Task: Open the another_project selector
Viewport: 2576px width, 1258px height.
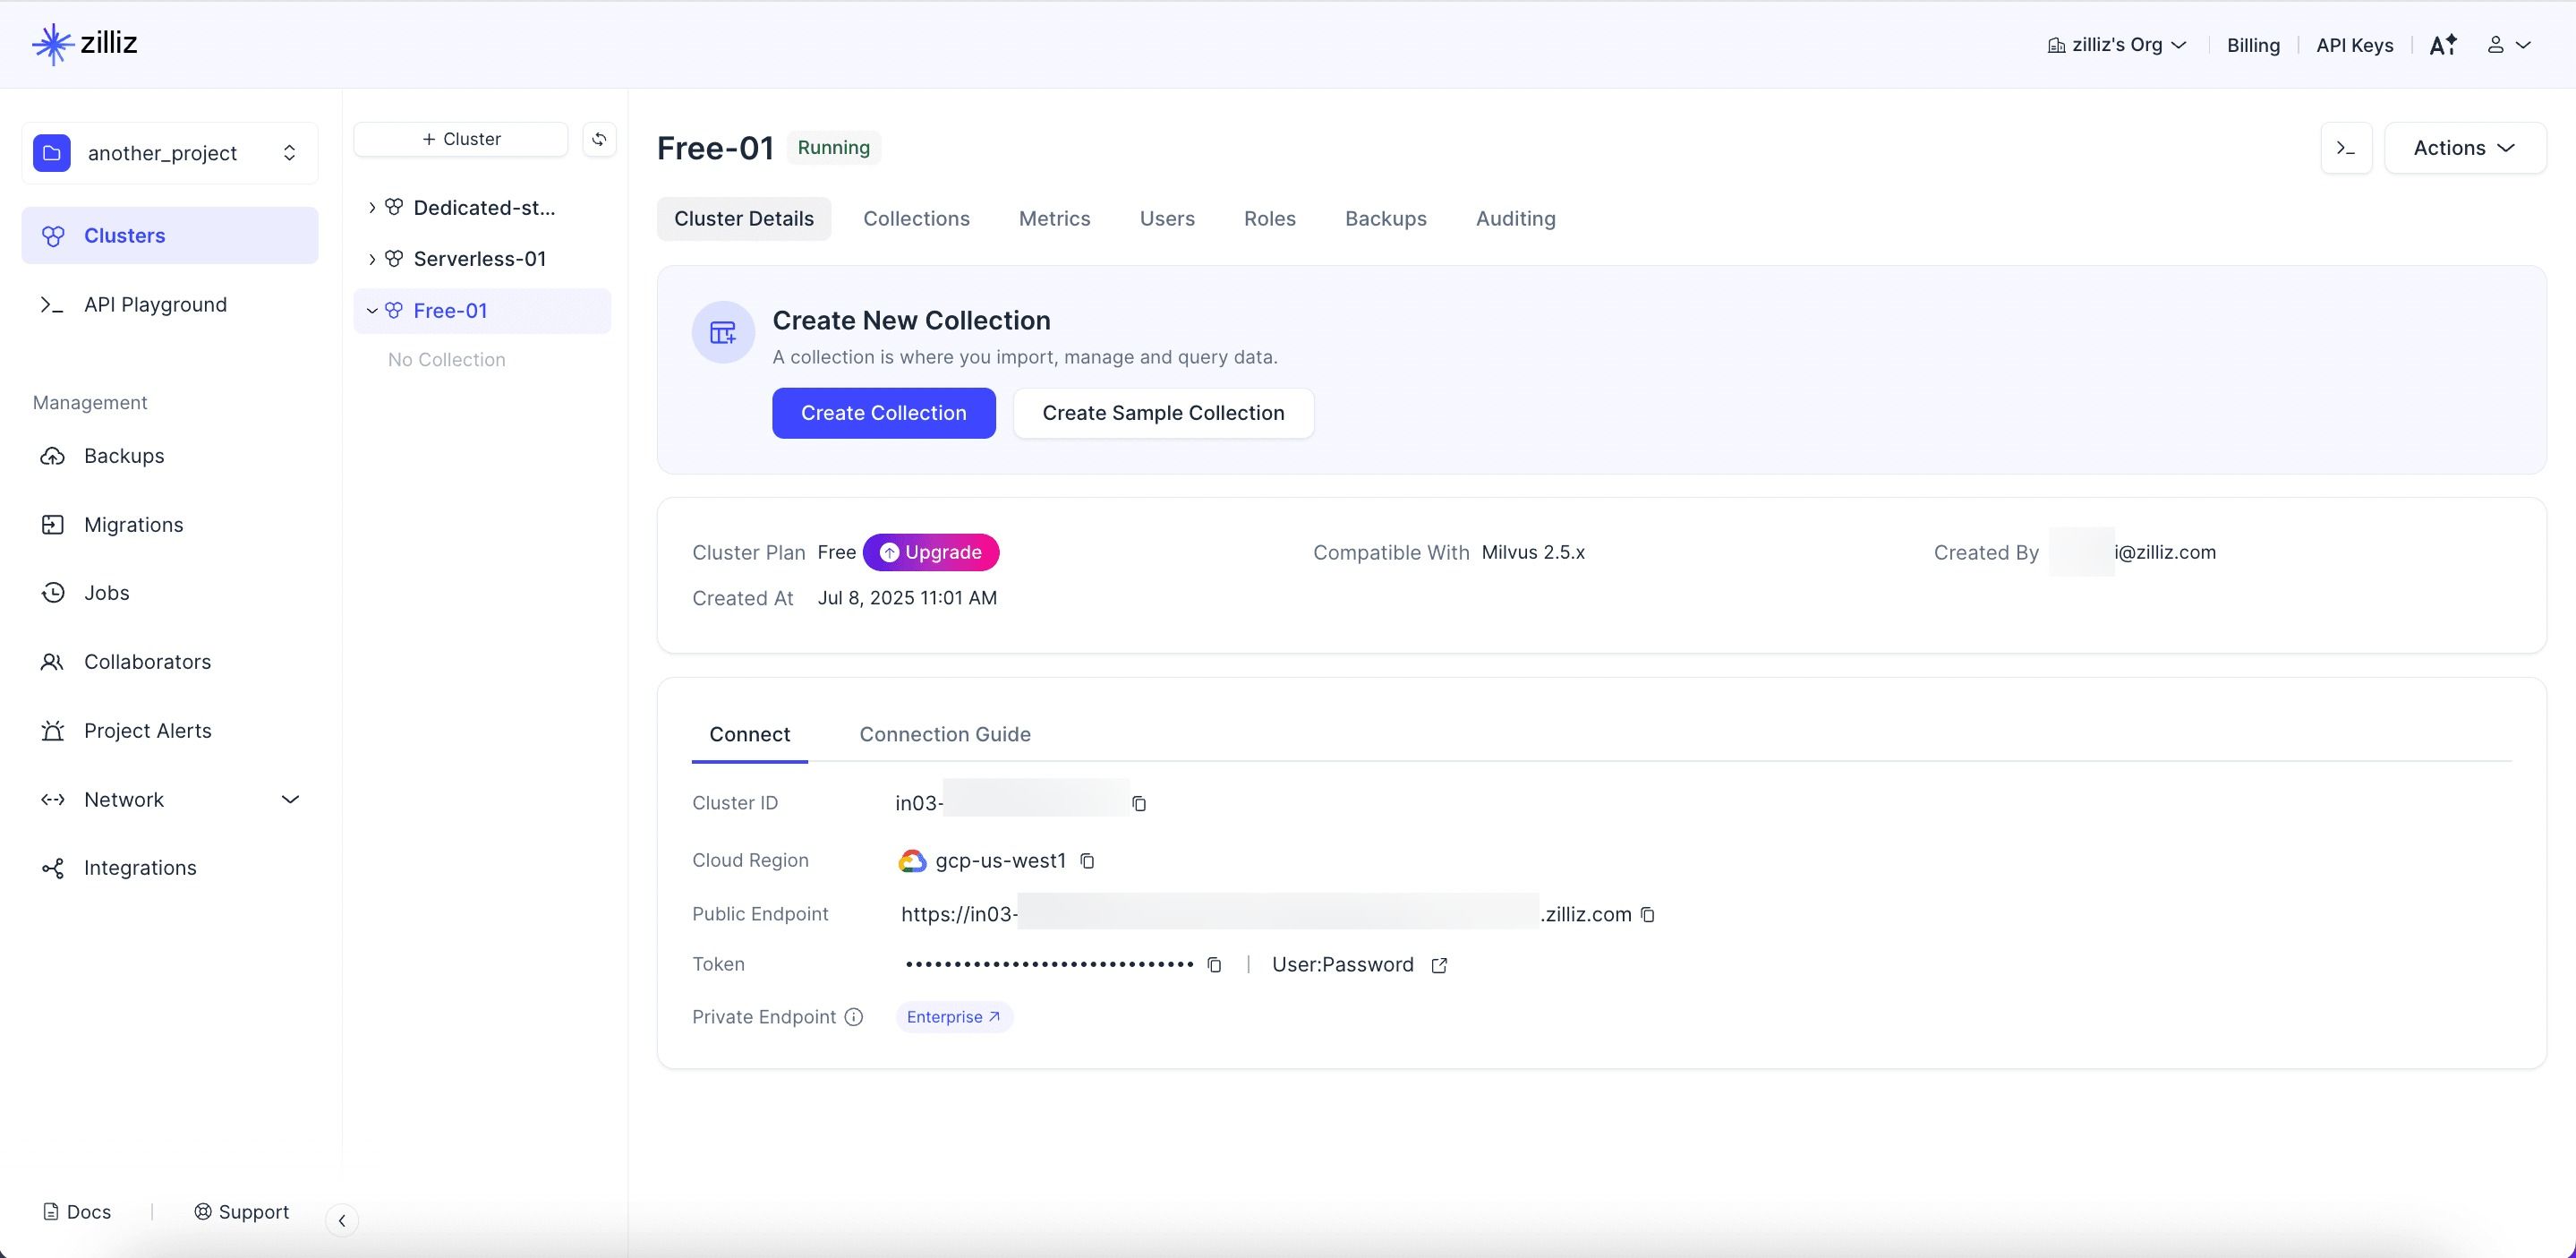Action: pyautogui.click(x=170, y=153)
